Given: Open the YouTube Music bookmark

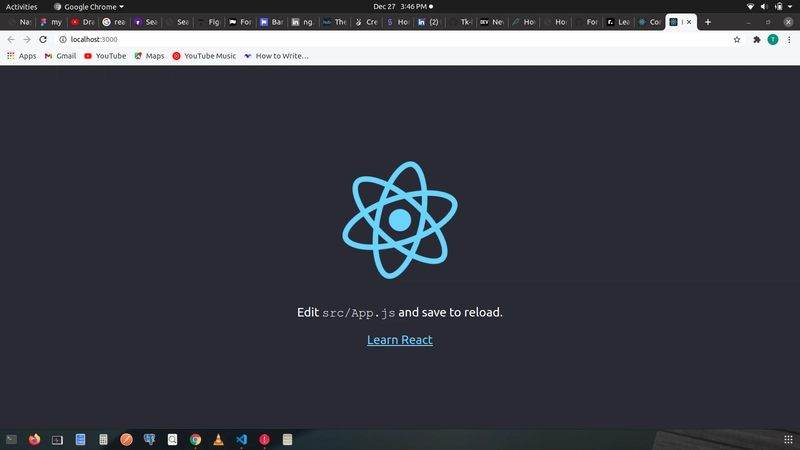Looking at the screenshot, I should point(204,56).
